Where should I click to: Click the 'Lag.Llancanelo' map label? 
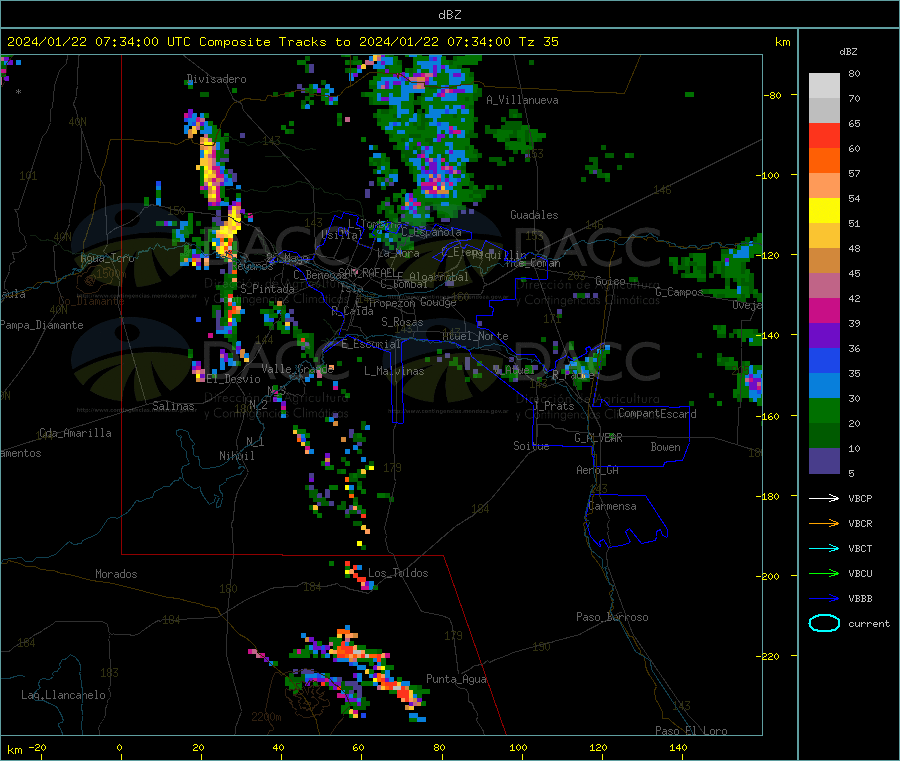point(63,695)
